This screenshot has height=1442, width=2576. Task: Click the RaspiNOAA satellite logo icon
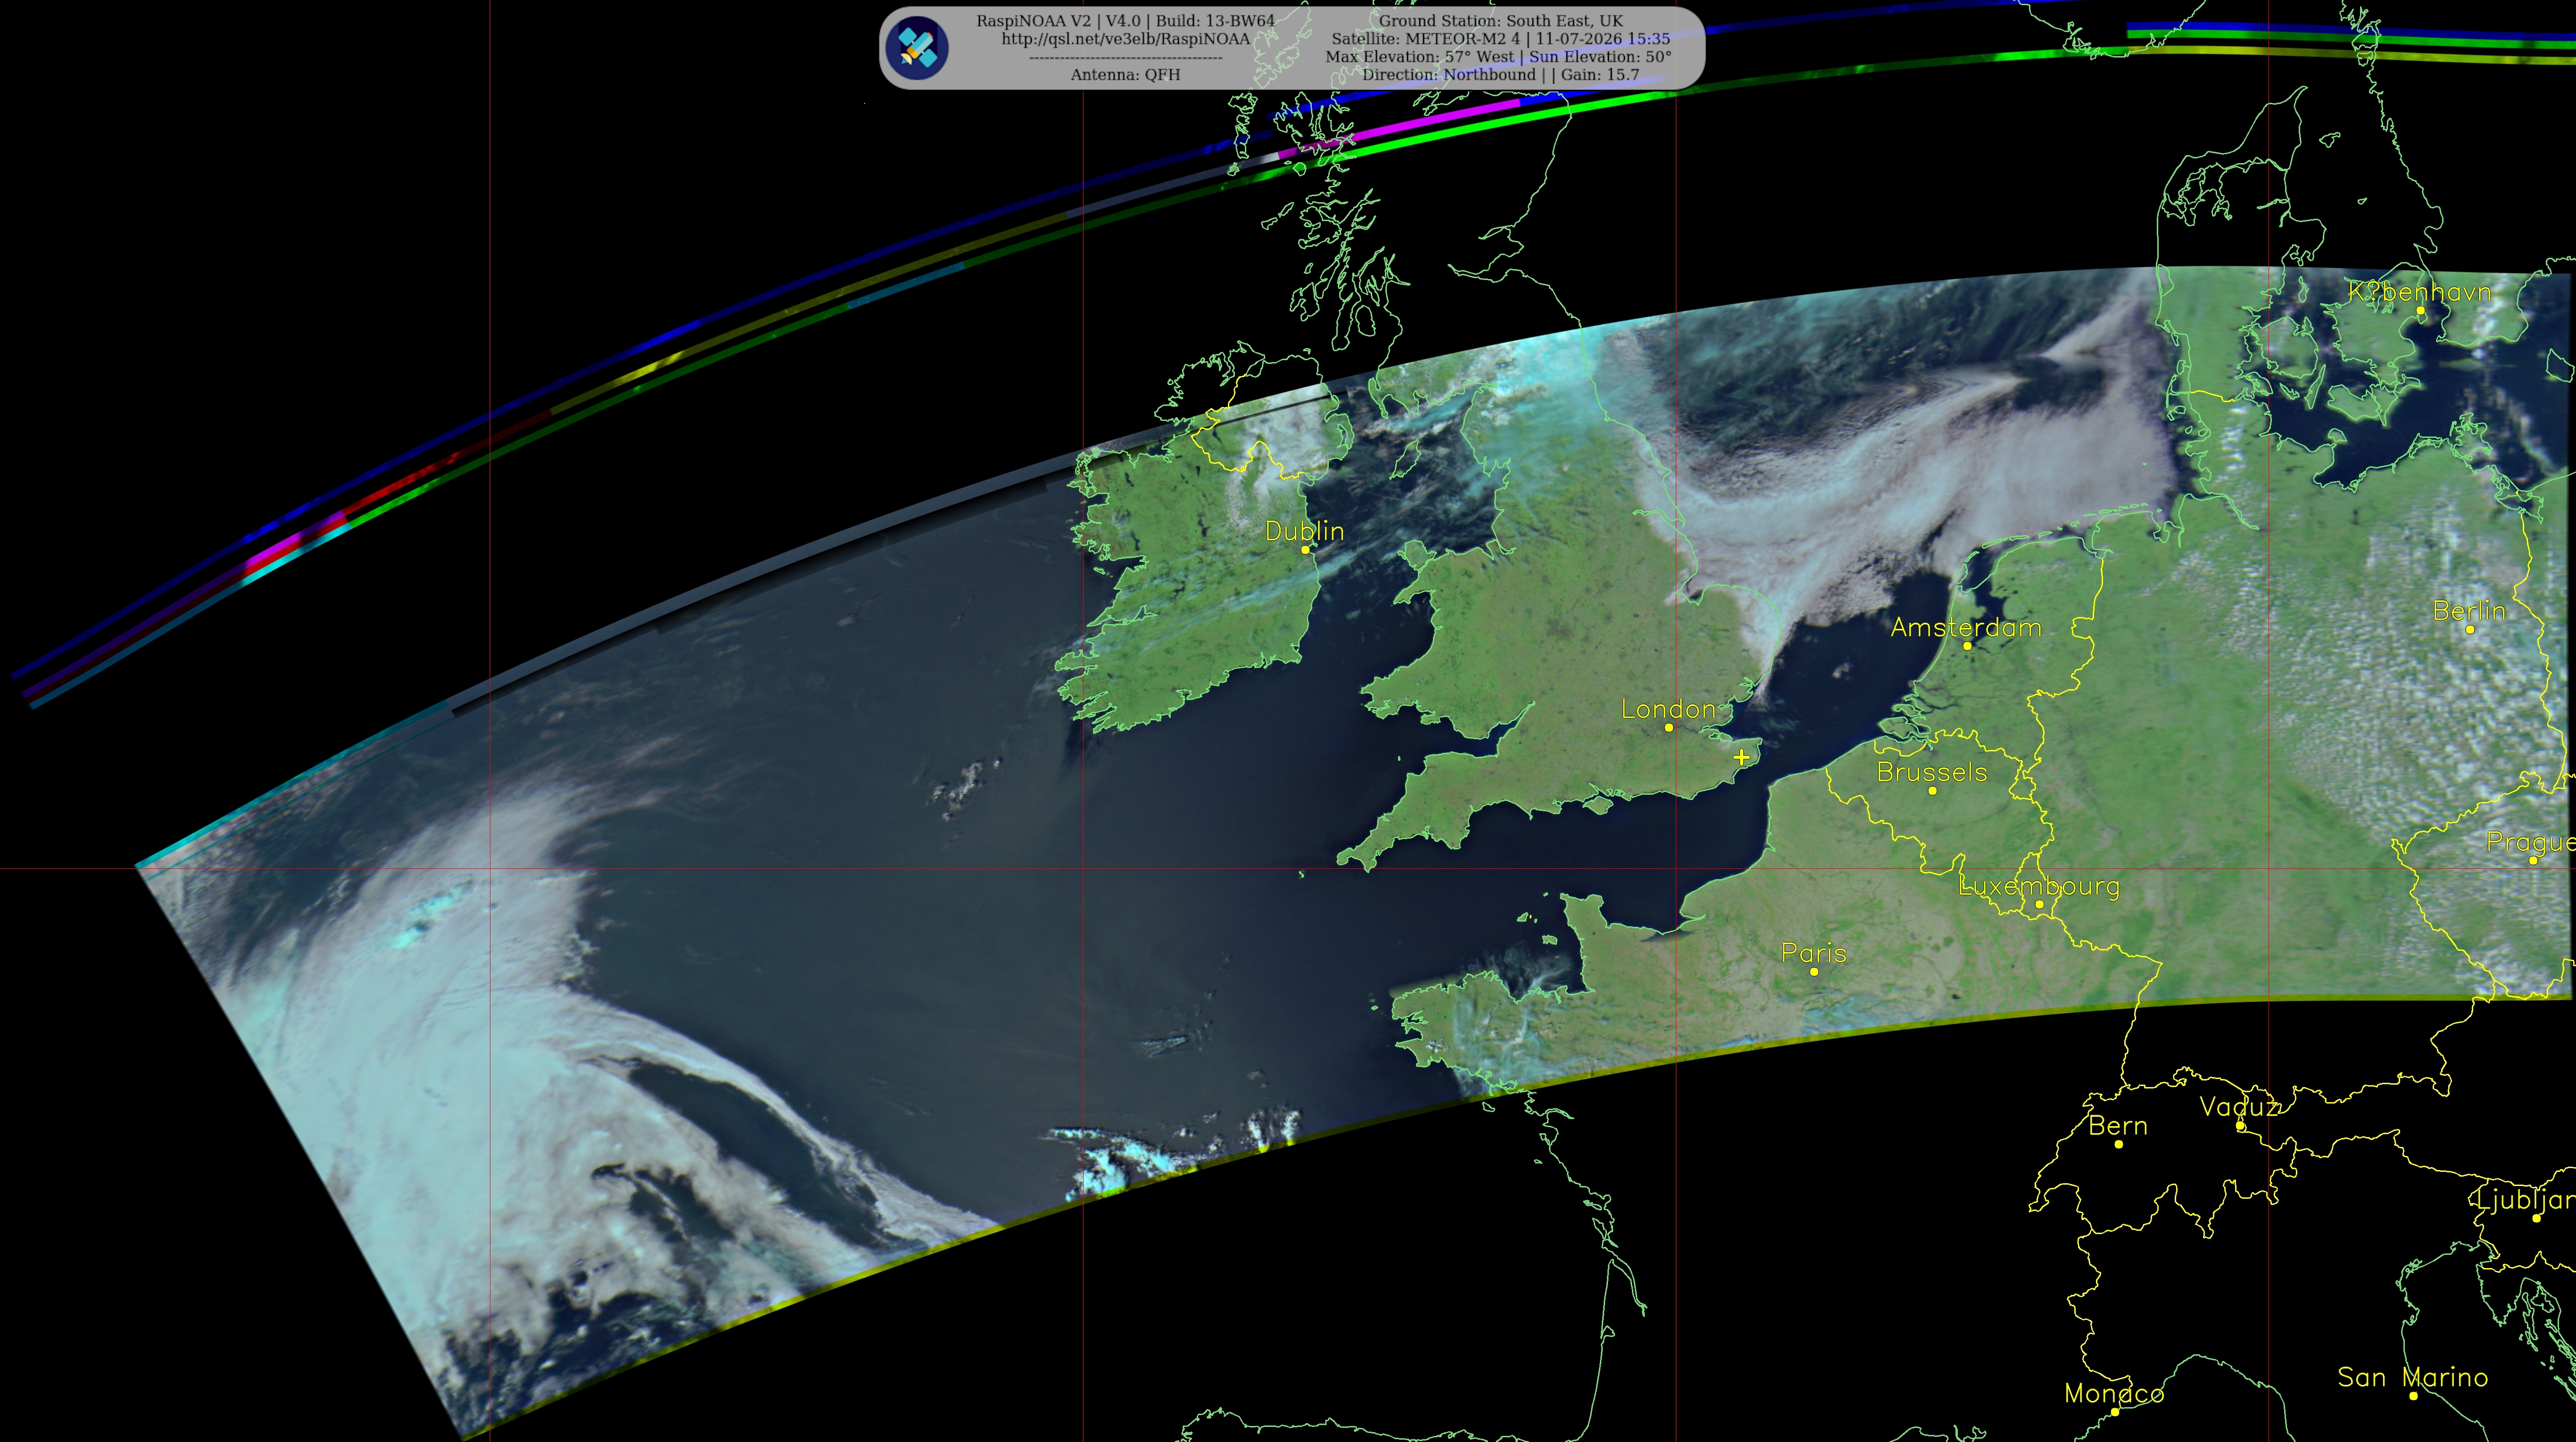(x=917, y=48)
